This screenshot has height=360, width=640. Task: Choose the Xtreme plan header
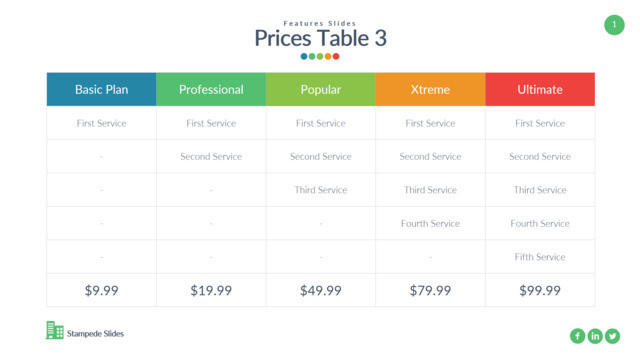pyautogui.click(x=430, y=89)
